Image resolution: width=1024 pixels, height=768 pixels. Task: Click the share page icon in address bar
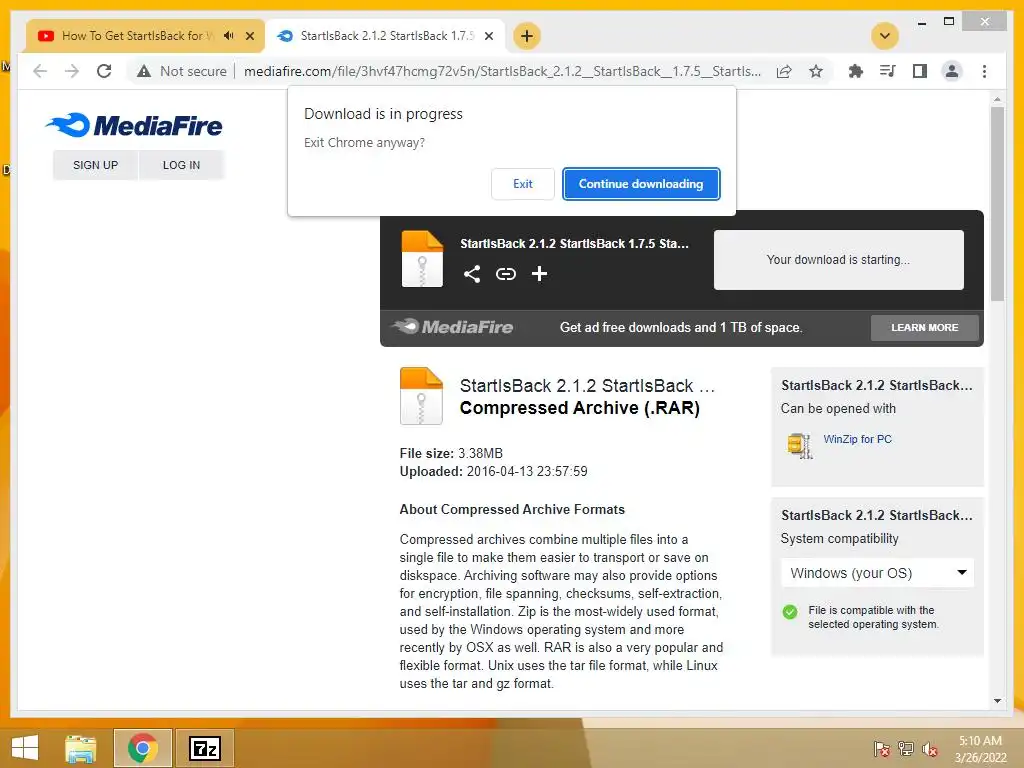pos(784,71)
